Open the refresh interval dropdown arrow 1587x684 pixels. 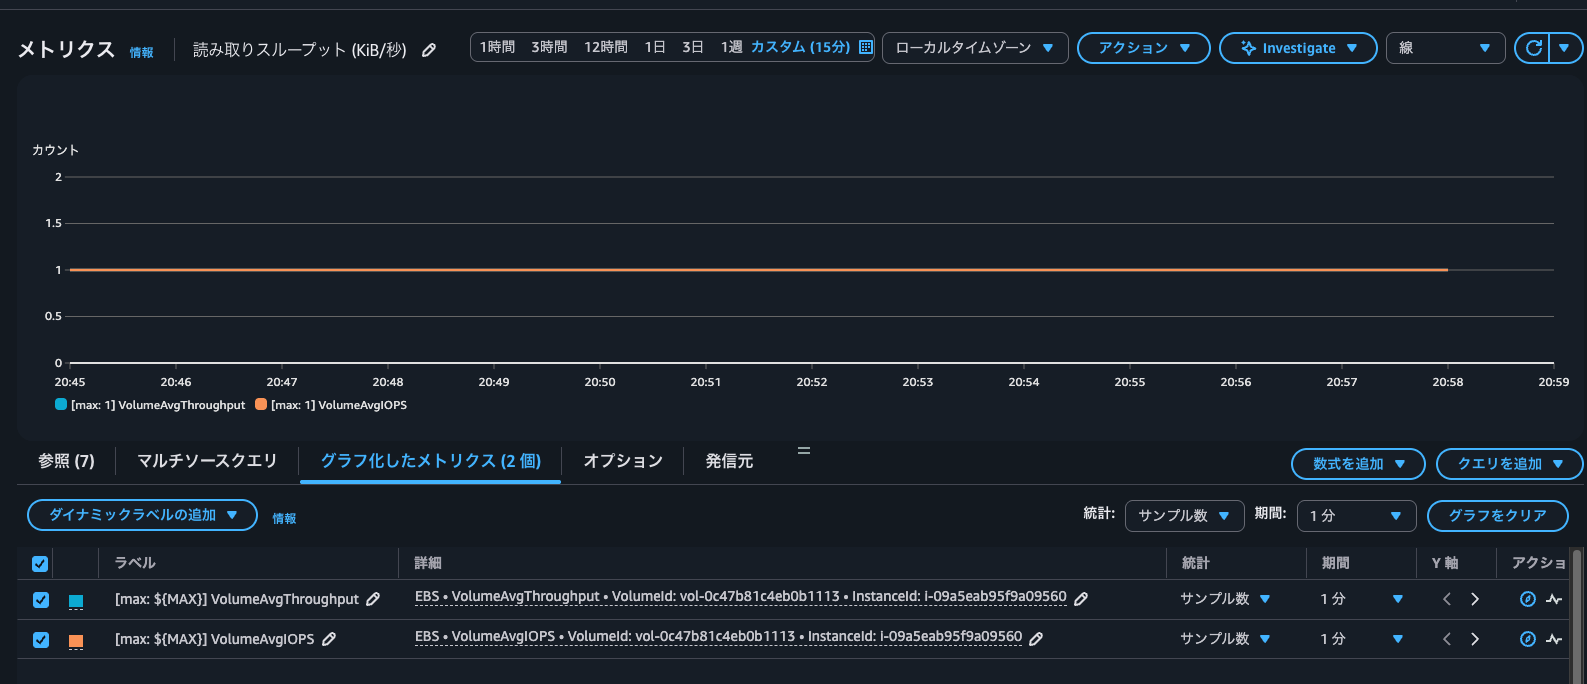pos(1565,48)
